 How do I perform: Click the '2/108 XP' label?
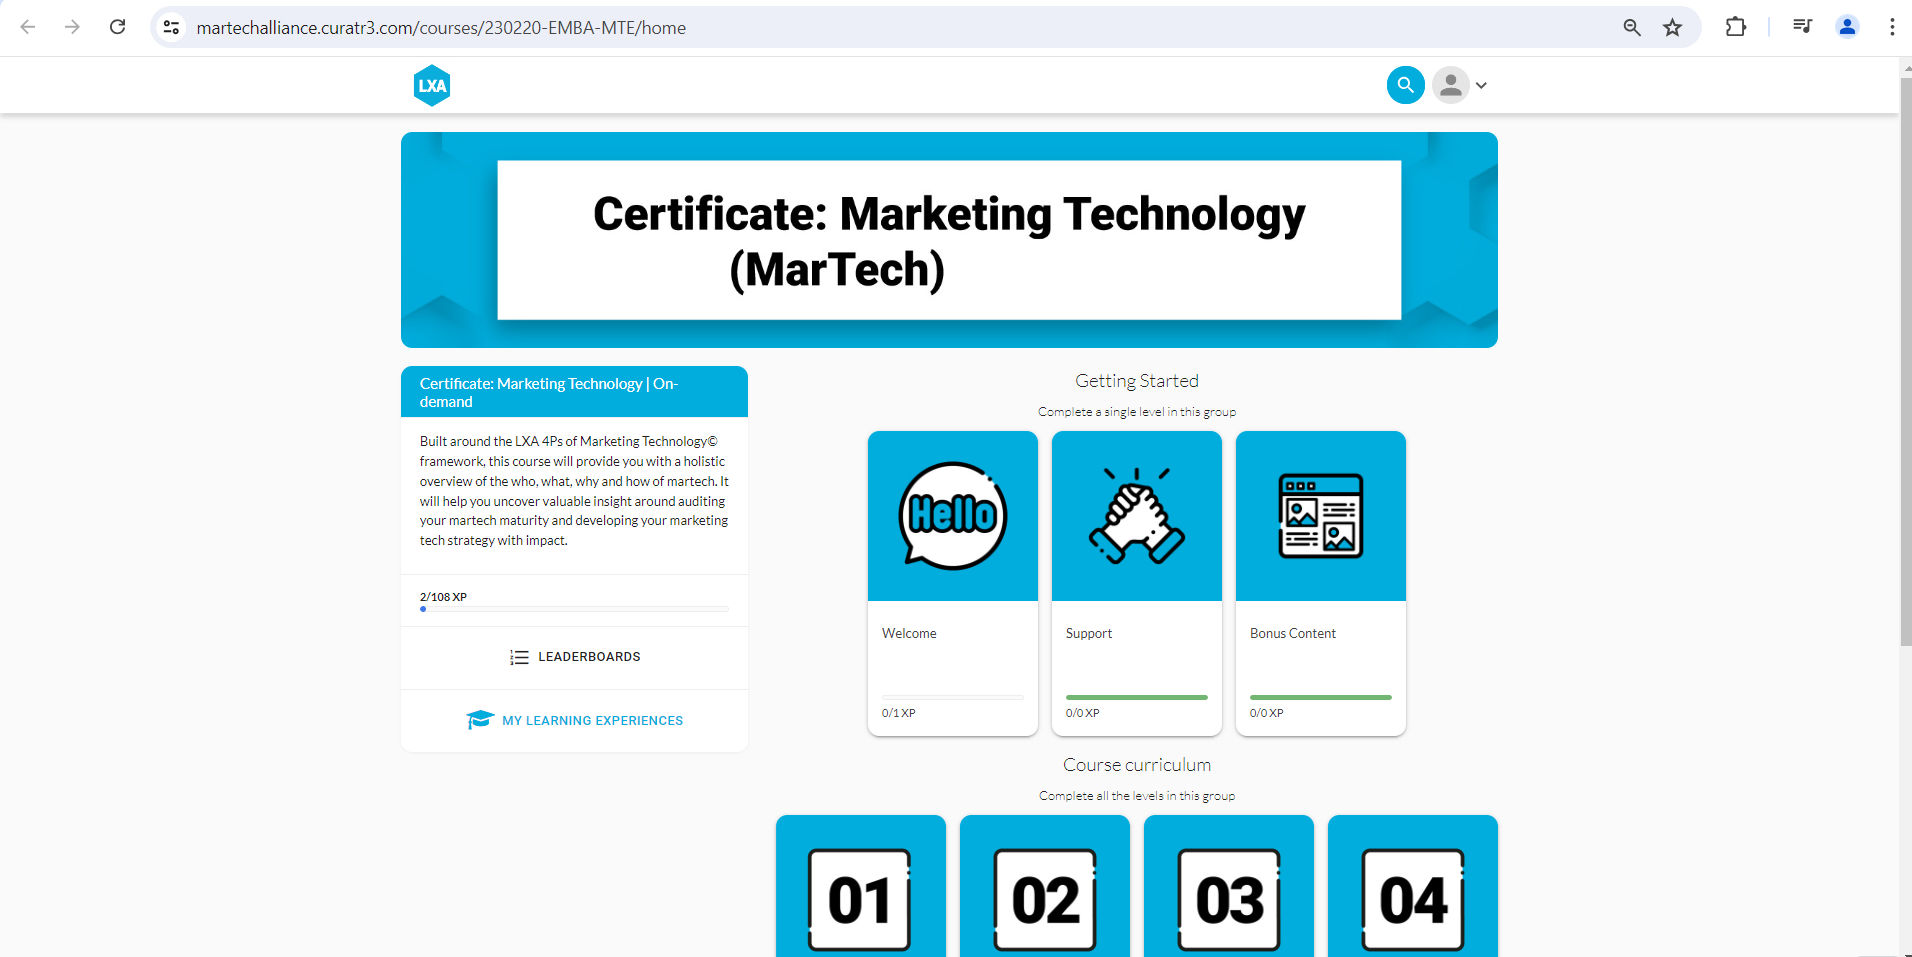point(443,597)
